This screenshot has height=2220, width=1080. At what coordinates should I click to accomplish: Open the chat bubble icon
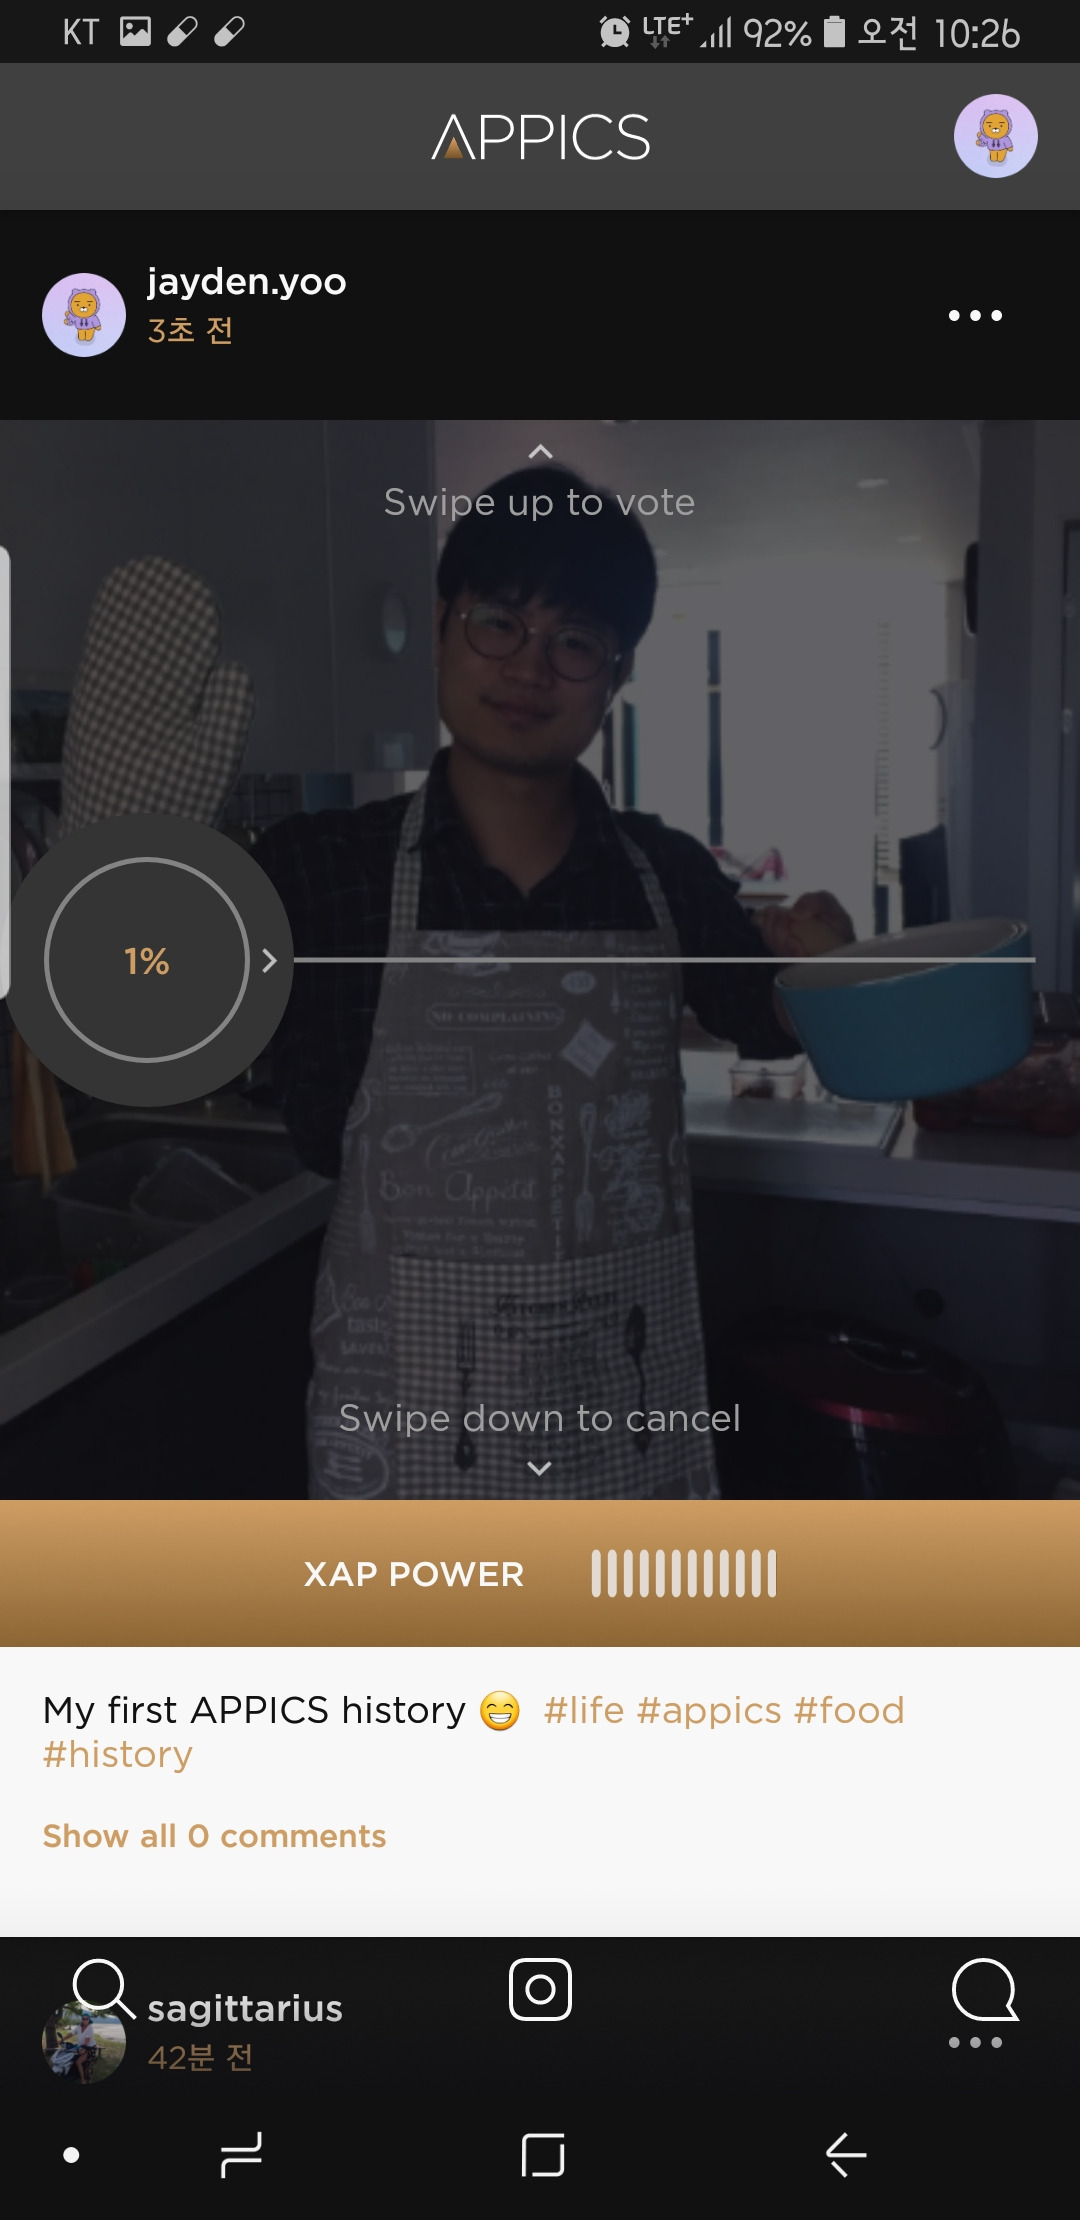click(984, 1989)
